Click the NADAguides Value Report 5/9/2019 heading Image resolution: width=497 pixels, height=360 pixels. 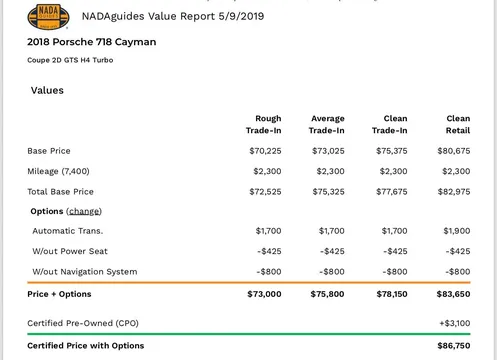[x=173, y=16]
